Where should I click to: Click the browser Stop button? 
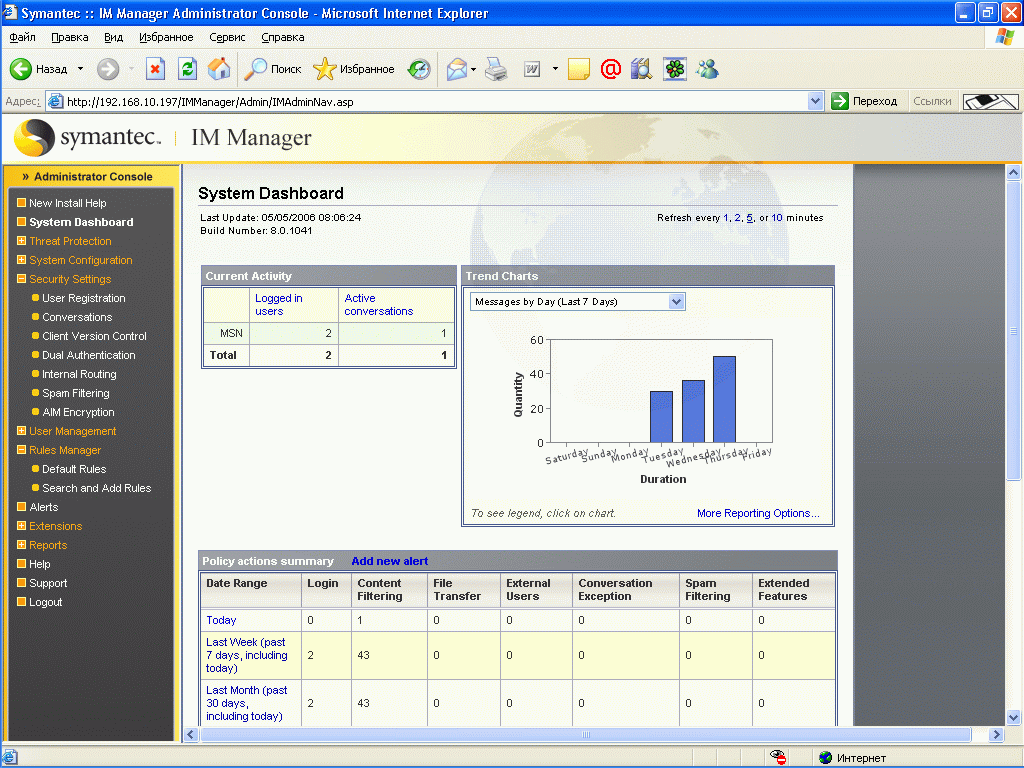coord(155,69)
